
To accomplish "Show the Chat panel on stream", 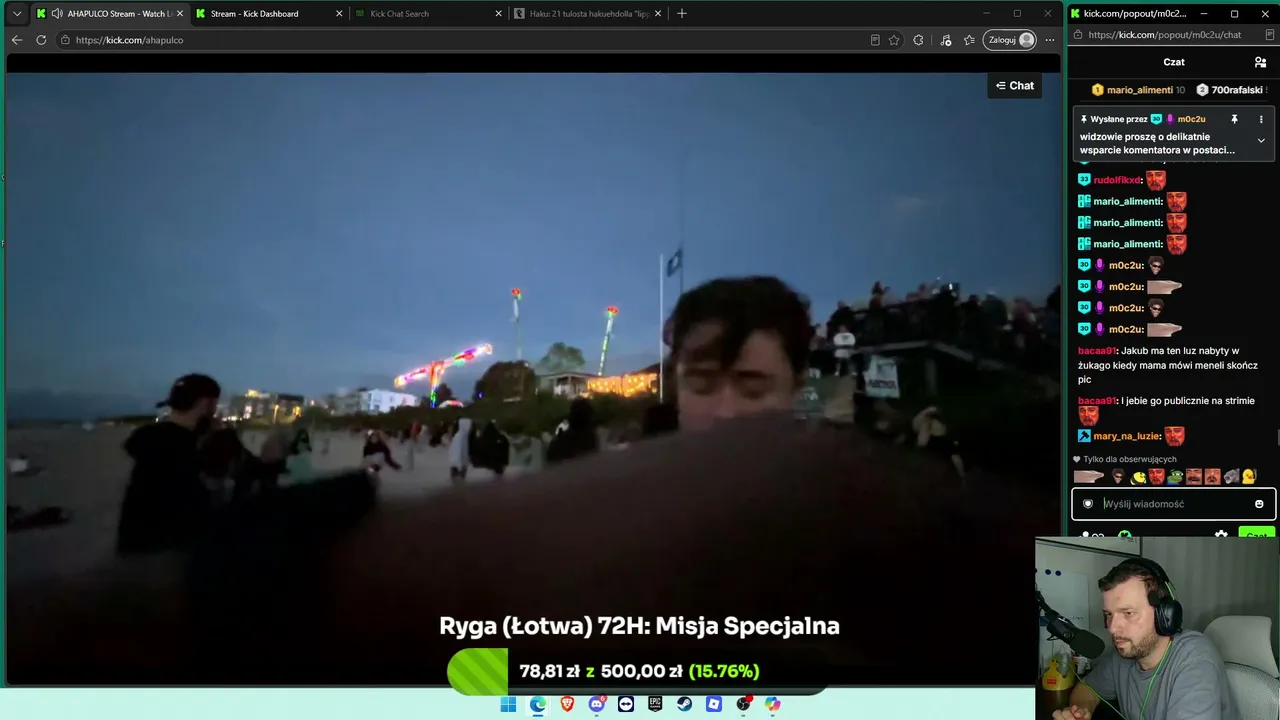I will point(1015,86).
